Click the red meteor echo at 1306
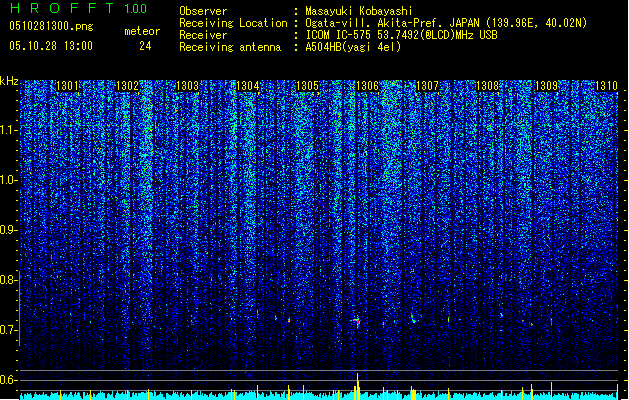This screenshot has height=400, width=629. point(357,321)
